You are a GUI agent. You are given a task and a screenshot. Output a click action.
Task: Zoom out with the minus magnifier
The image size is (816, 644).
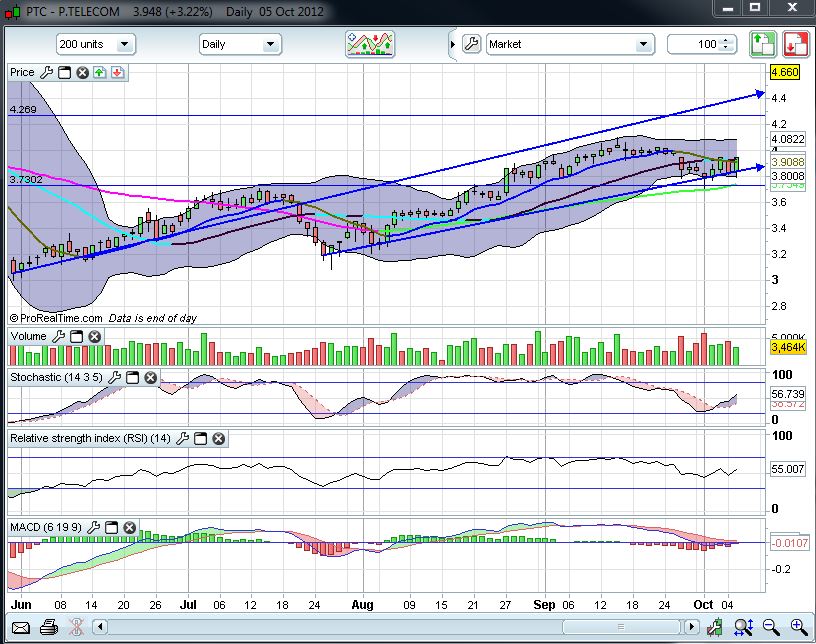(771, 627)
